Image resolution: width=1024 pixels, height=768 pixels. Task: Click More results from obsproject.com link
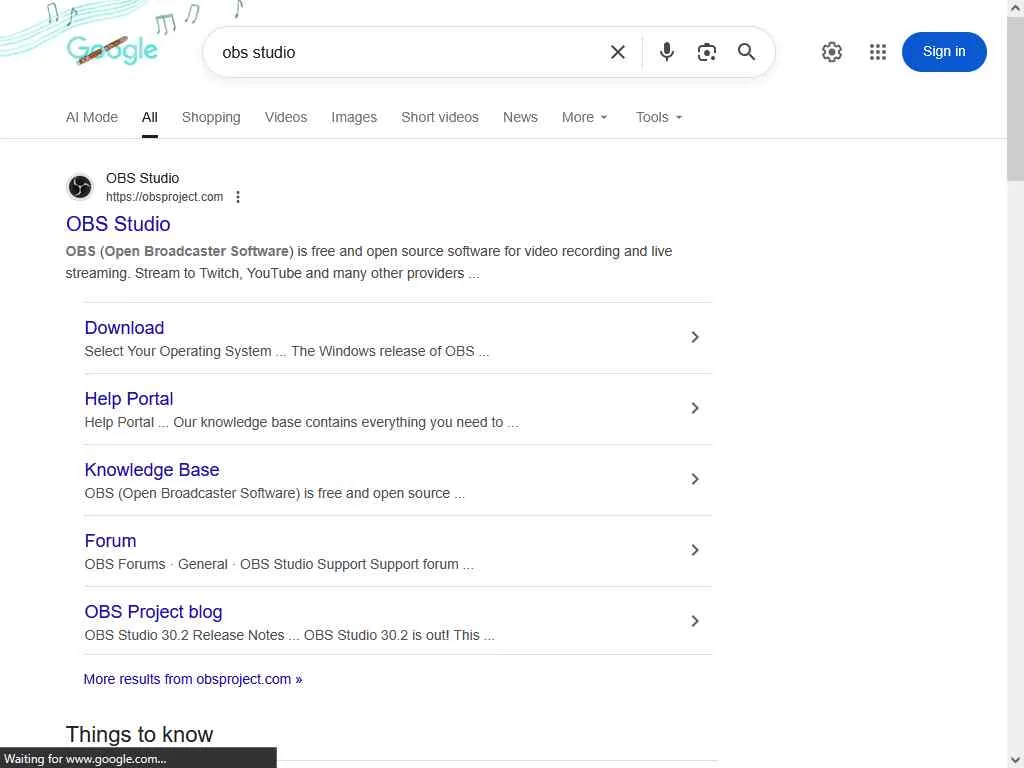193,679
